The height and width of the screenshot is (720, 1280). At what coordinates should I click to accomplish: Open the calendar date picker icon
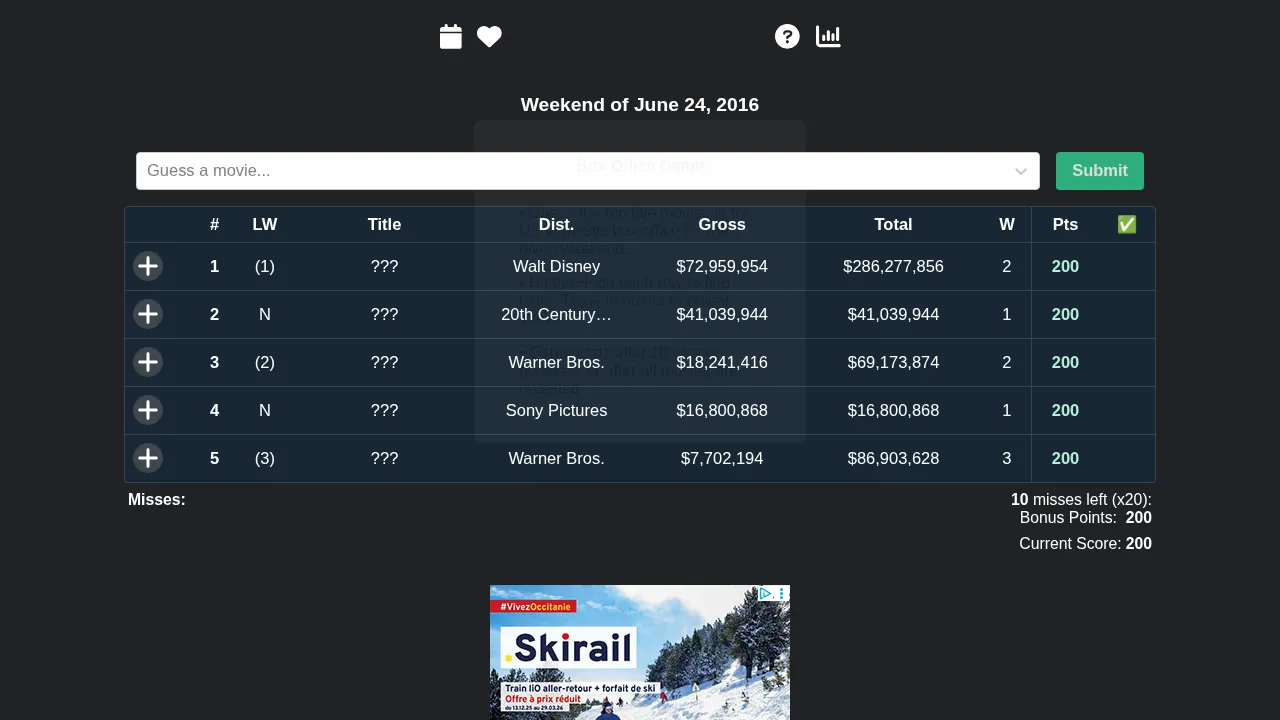point(451,37)
